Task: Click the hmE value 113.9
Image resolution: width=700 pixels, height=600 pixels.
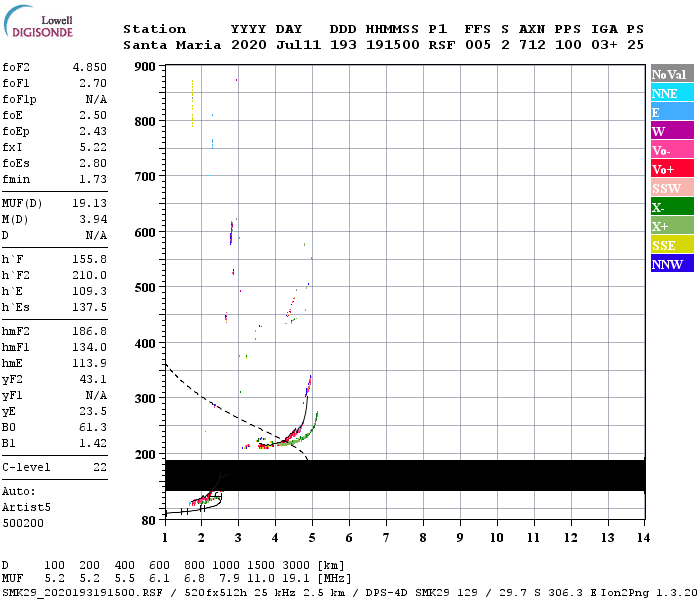Action: pos(90,363)
